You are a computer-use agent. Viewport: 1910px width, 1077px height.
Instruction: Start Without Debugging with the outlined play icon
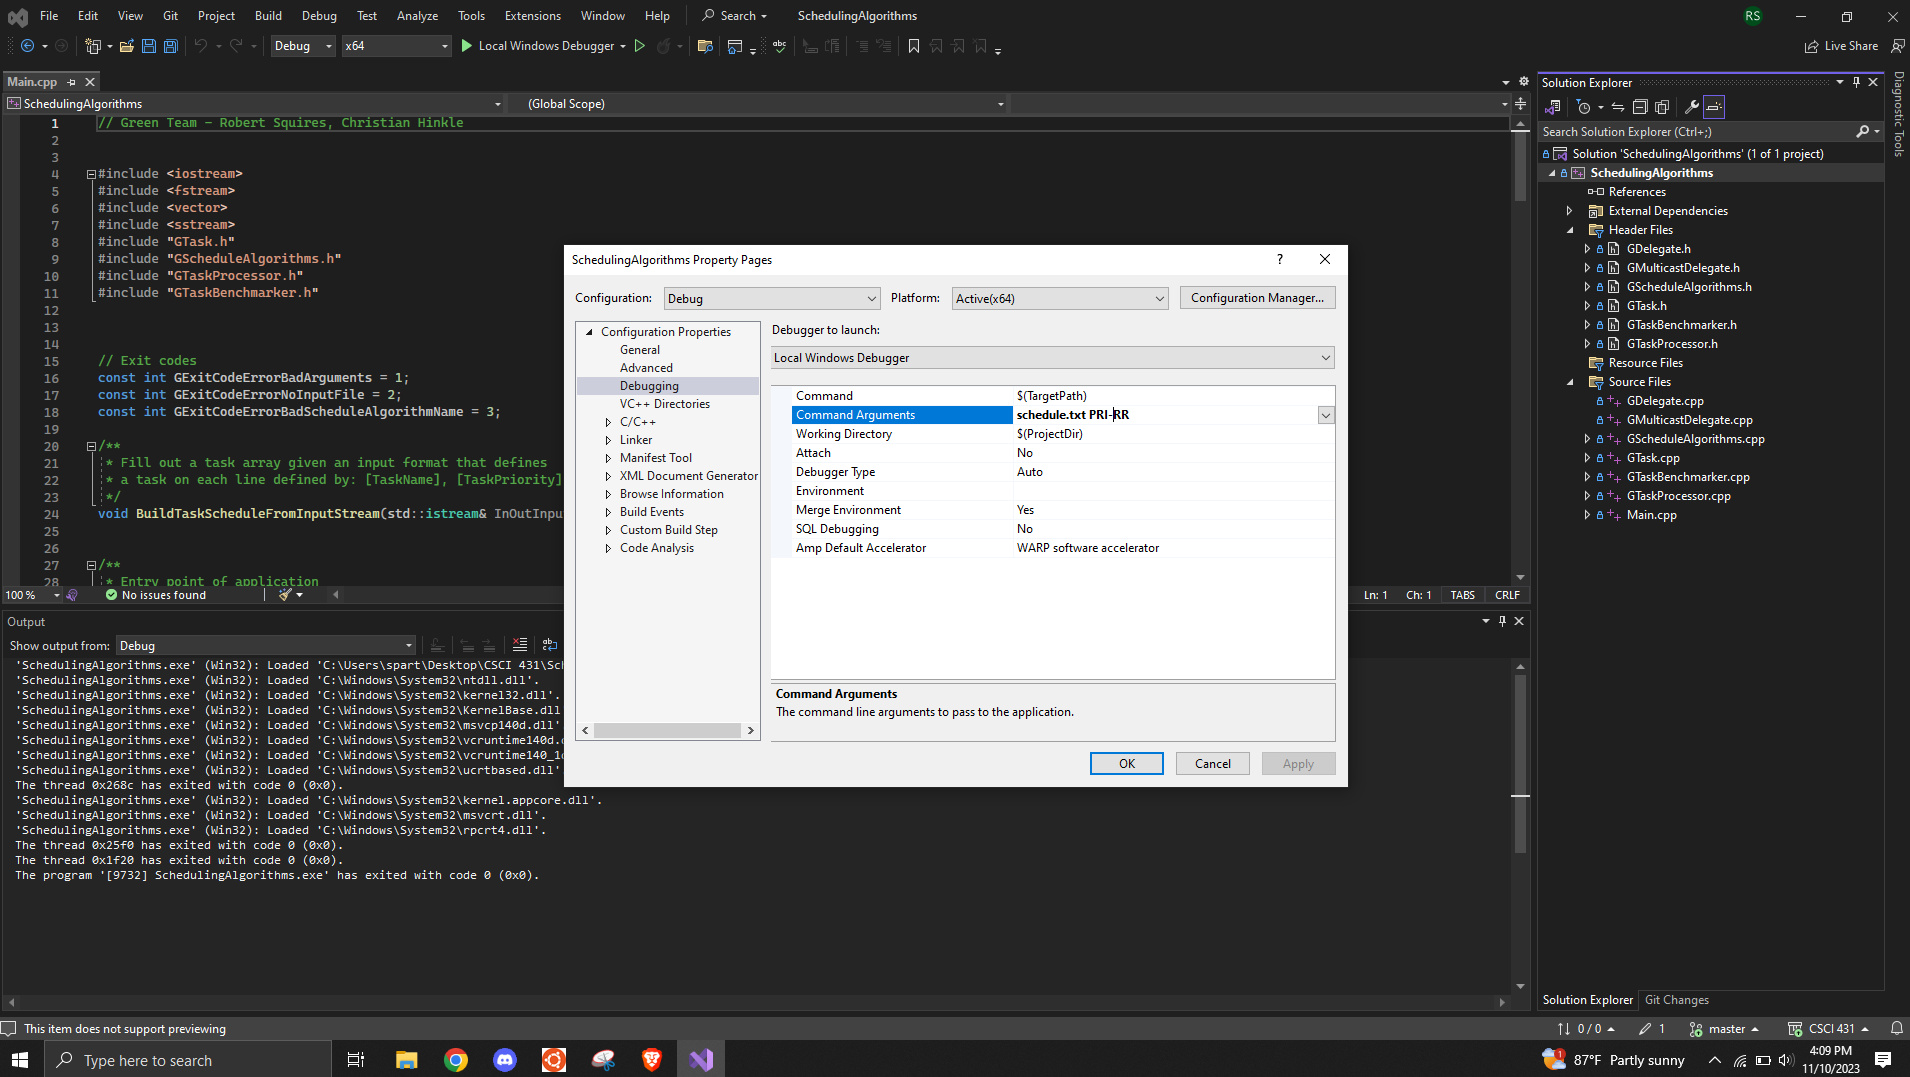click(x=640, y=46)
